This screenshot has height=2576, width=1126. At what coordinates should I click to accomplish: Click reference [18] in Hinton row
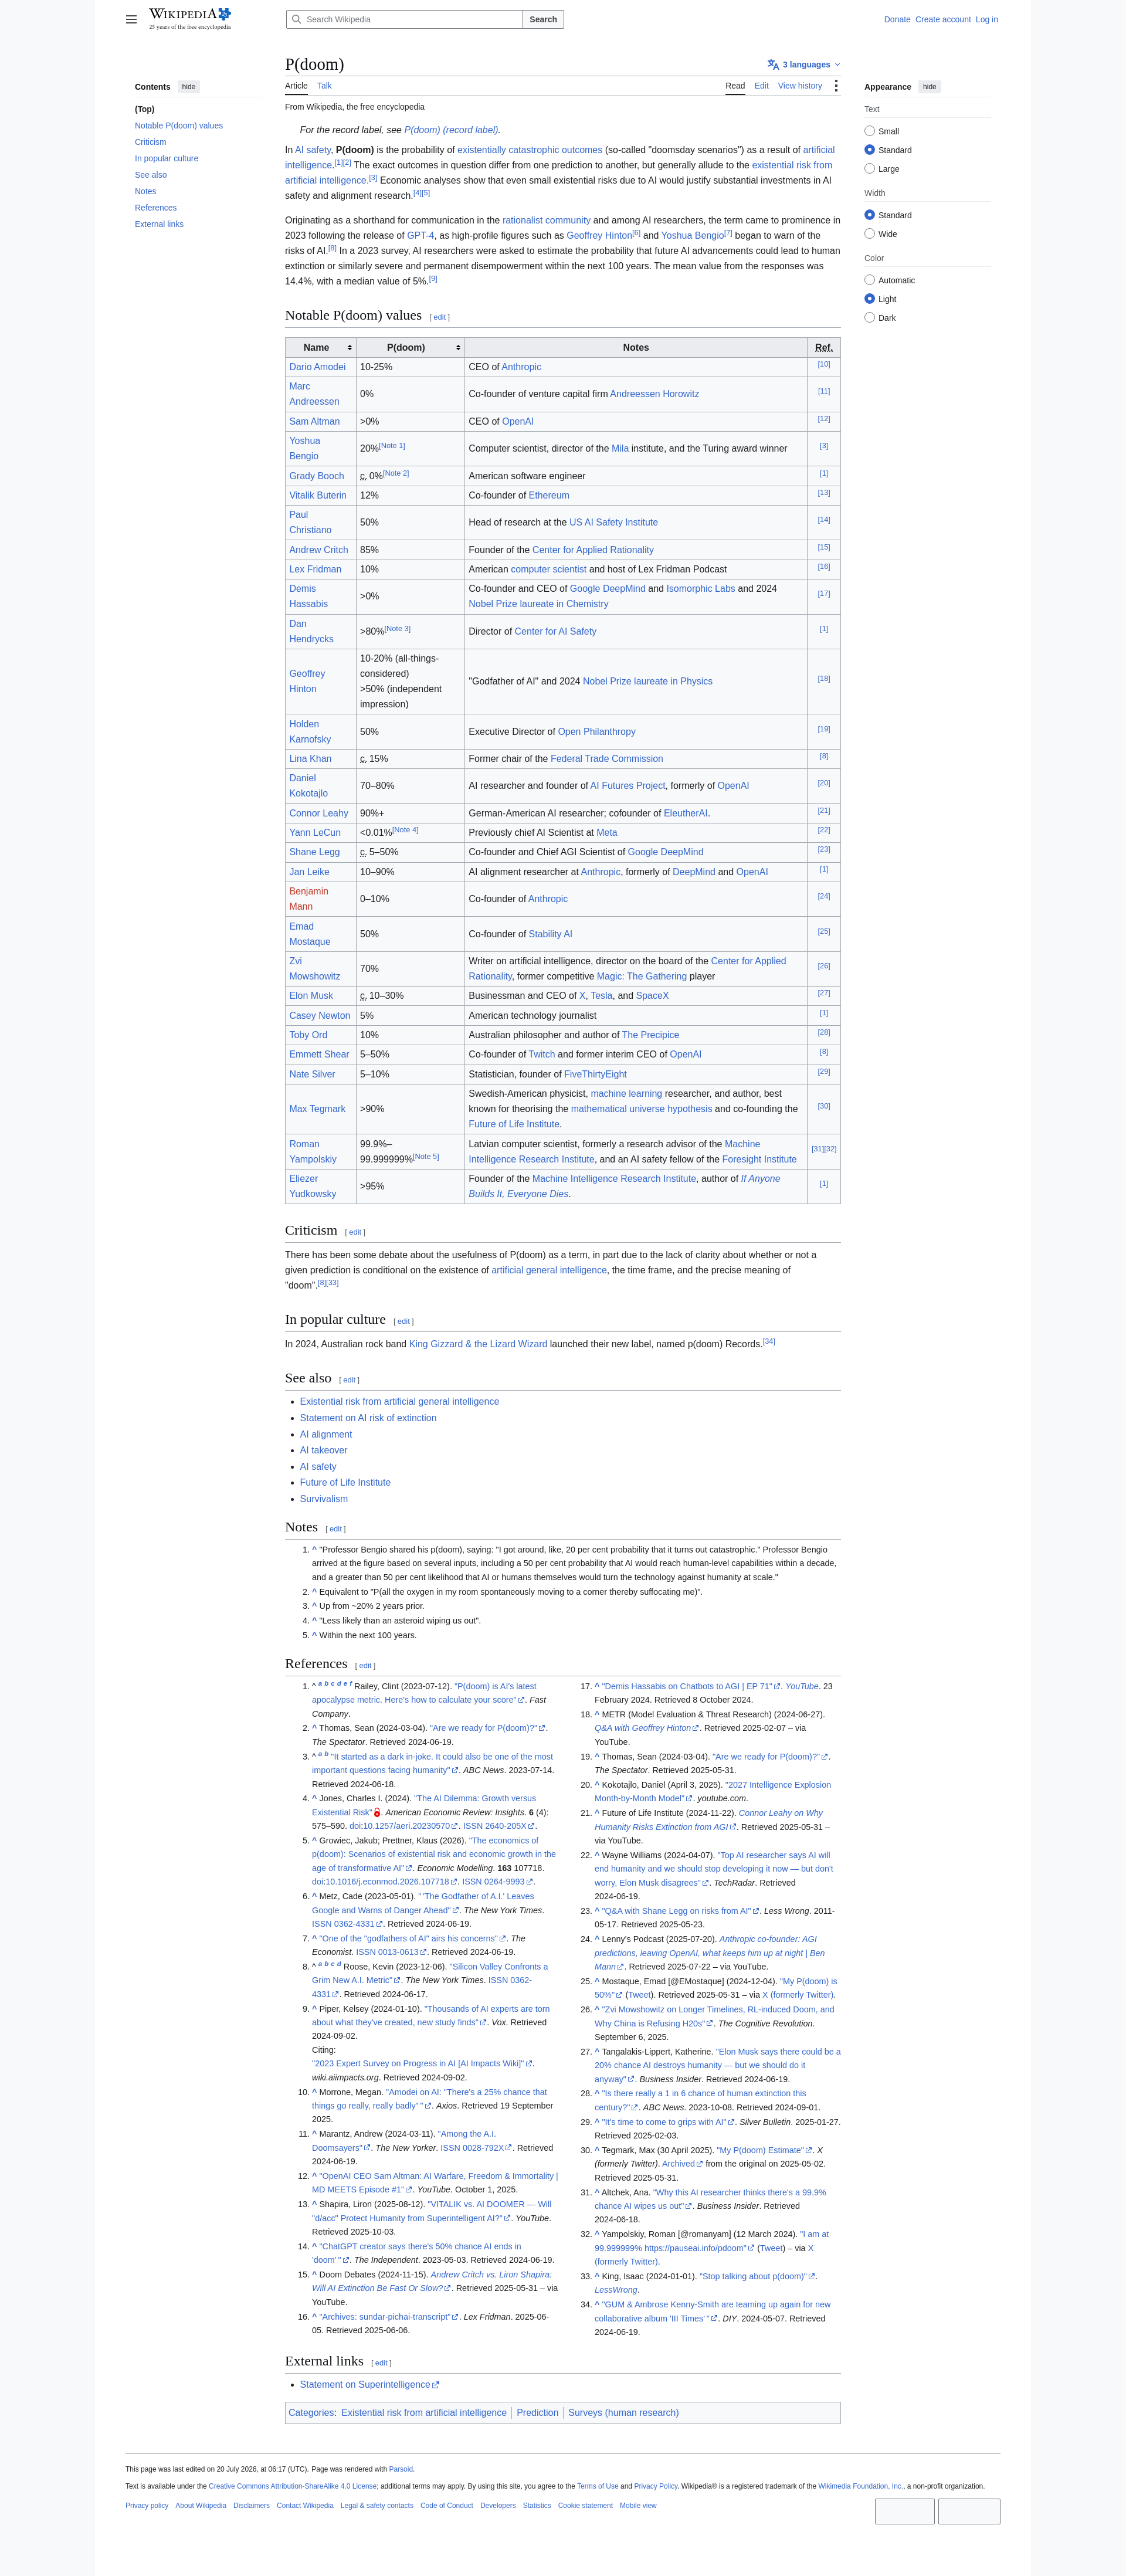824,678
